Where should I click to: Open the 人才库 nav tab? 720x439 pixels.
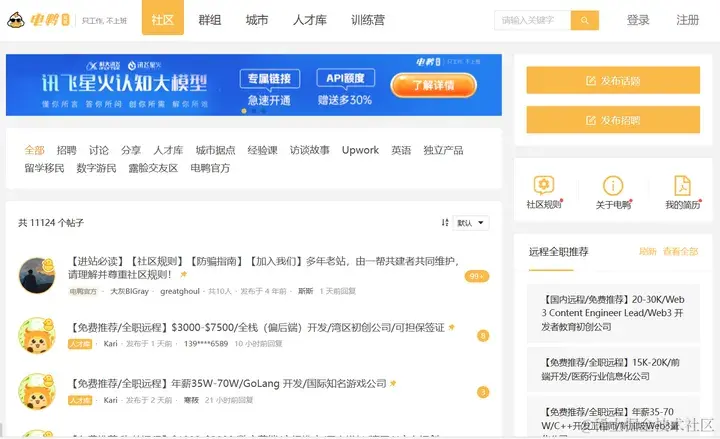[310, 20]
